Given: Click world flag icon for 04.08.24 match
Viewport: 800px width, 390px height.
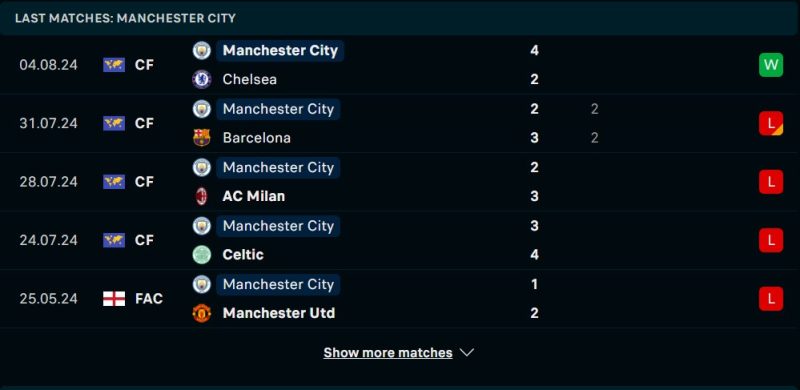Looking at the screenshot, I should pos(114,65).
